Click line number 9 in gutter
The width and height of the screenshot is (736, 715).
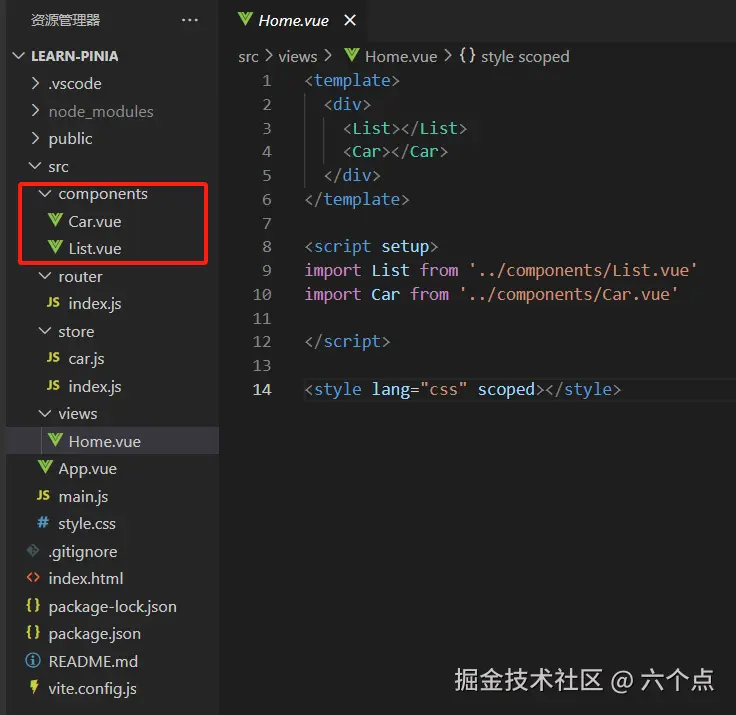tap(267, 270)
